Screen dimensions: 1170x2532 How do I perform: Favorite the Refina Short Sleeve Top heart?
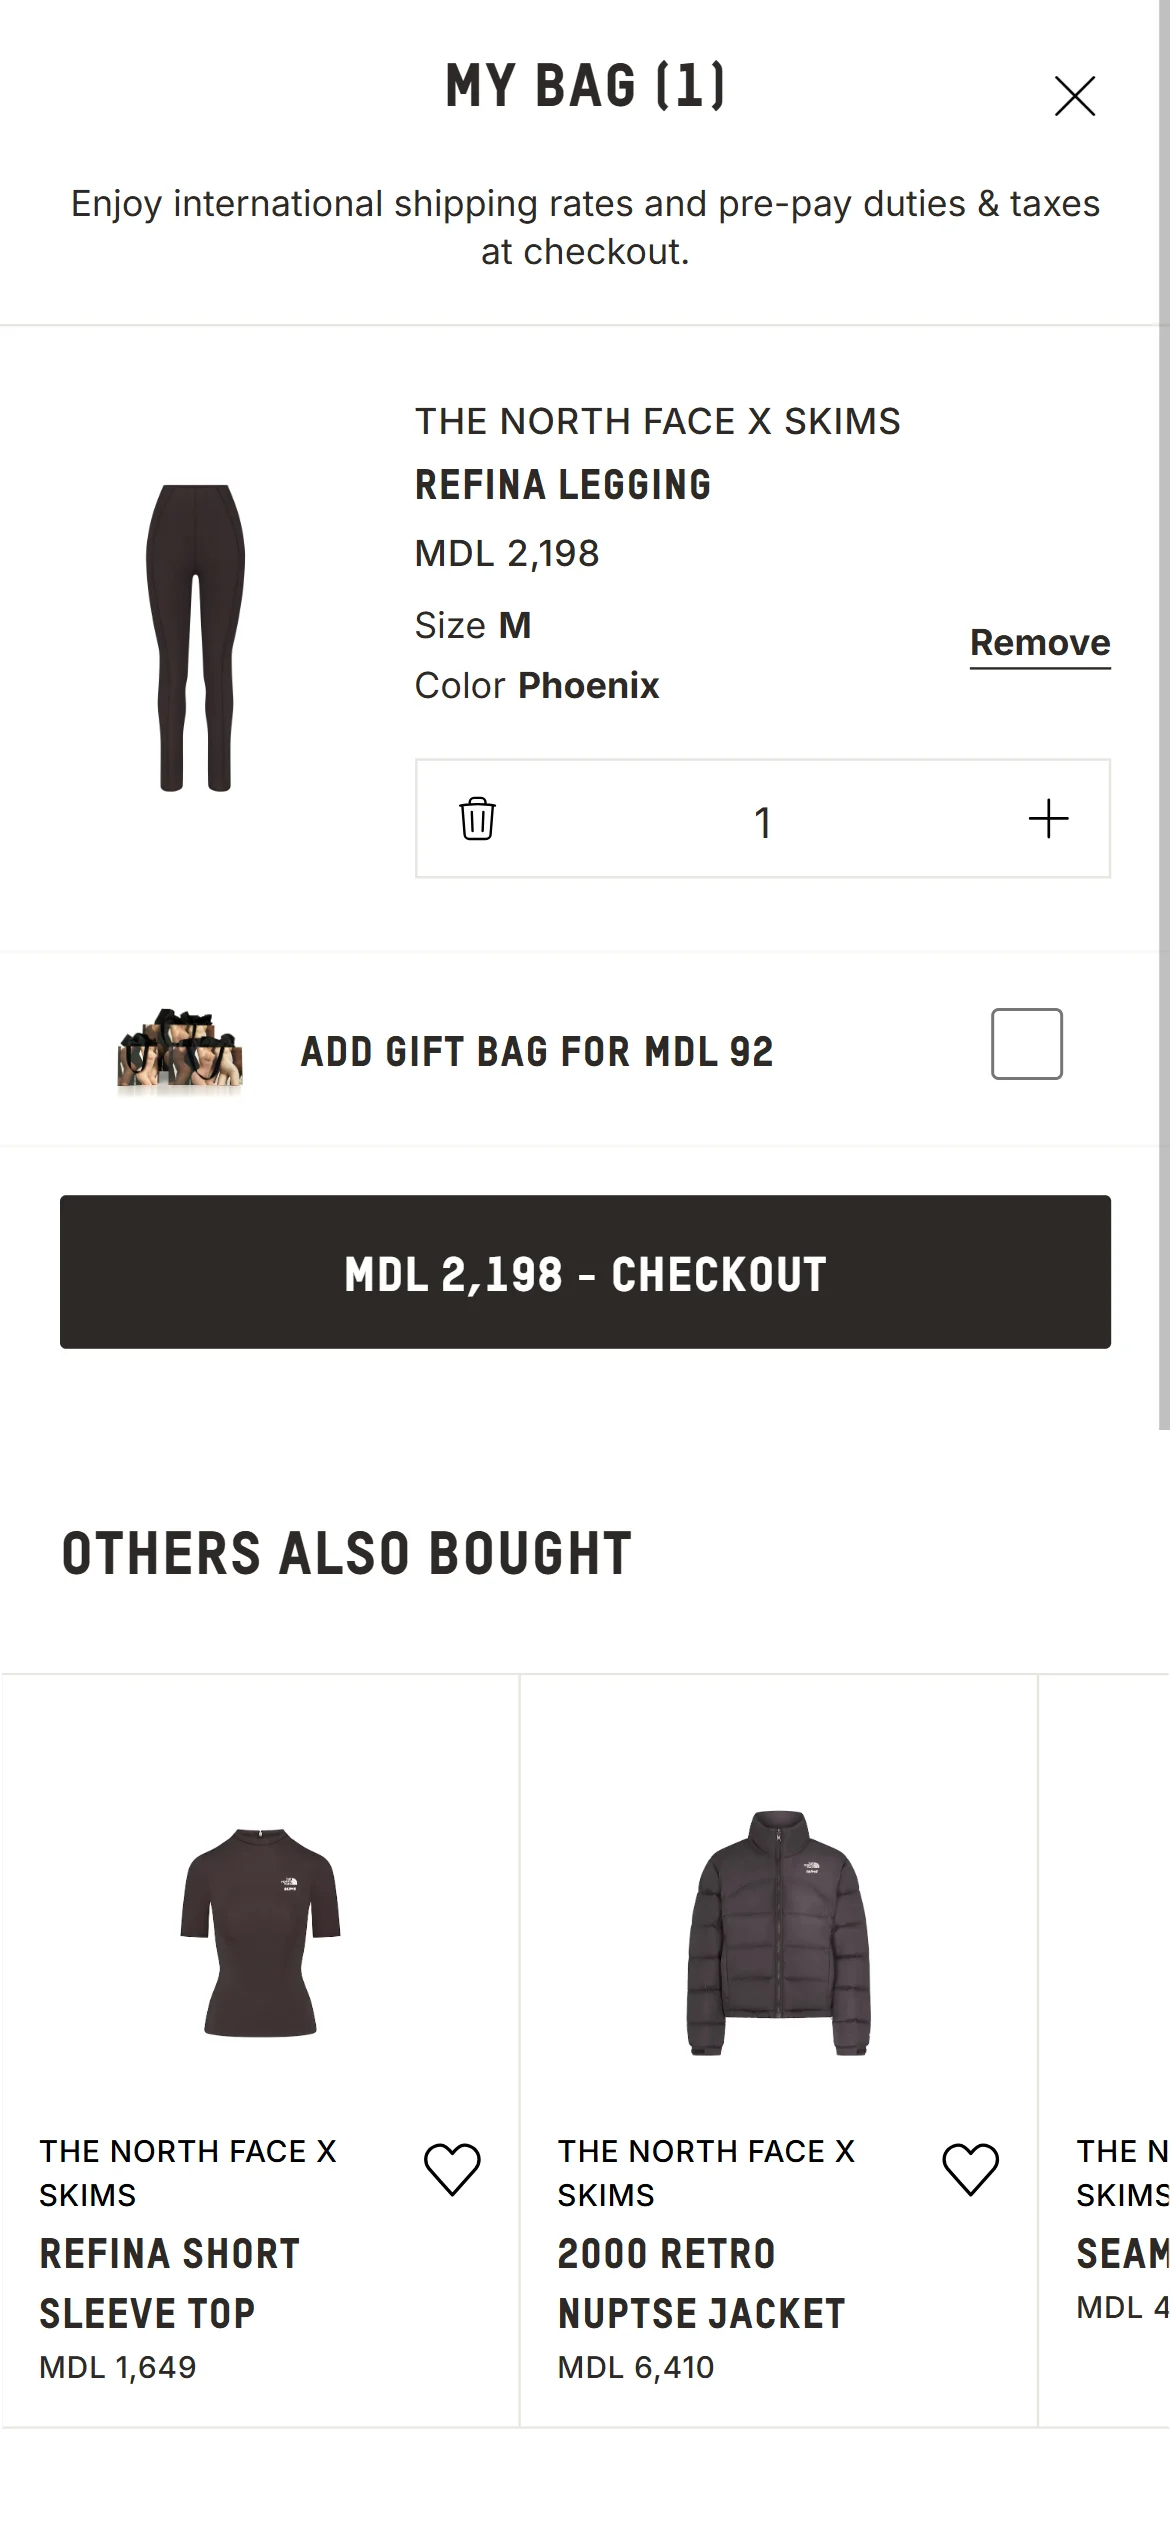[x=452, y=2169]
